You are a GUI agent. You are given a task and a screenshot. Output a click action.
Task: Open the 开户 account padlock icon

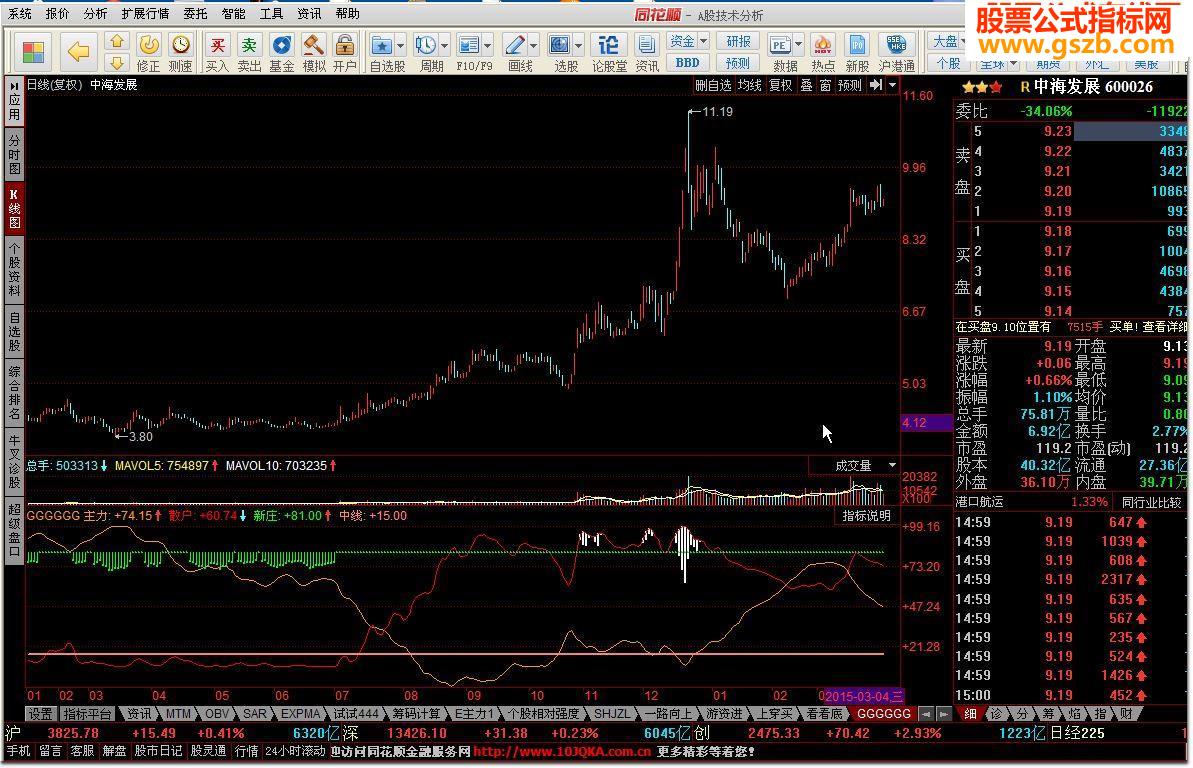[345, 53]
